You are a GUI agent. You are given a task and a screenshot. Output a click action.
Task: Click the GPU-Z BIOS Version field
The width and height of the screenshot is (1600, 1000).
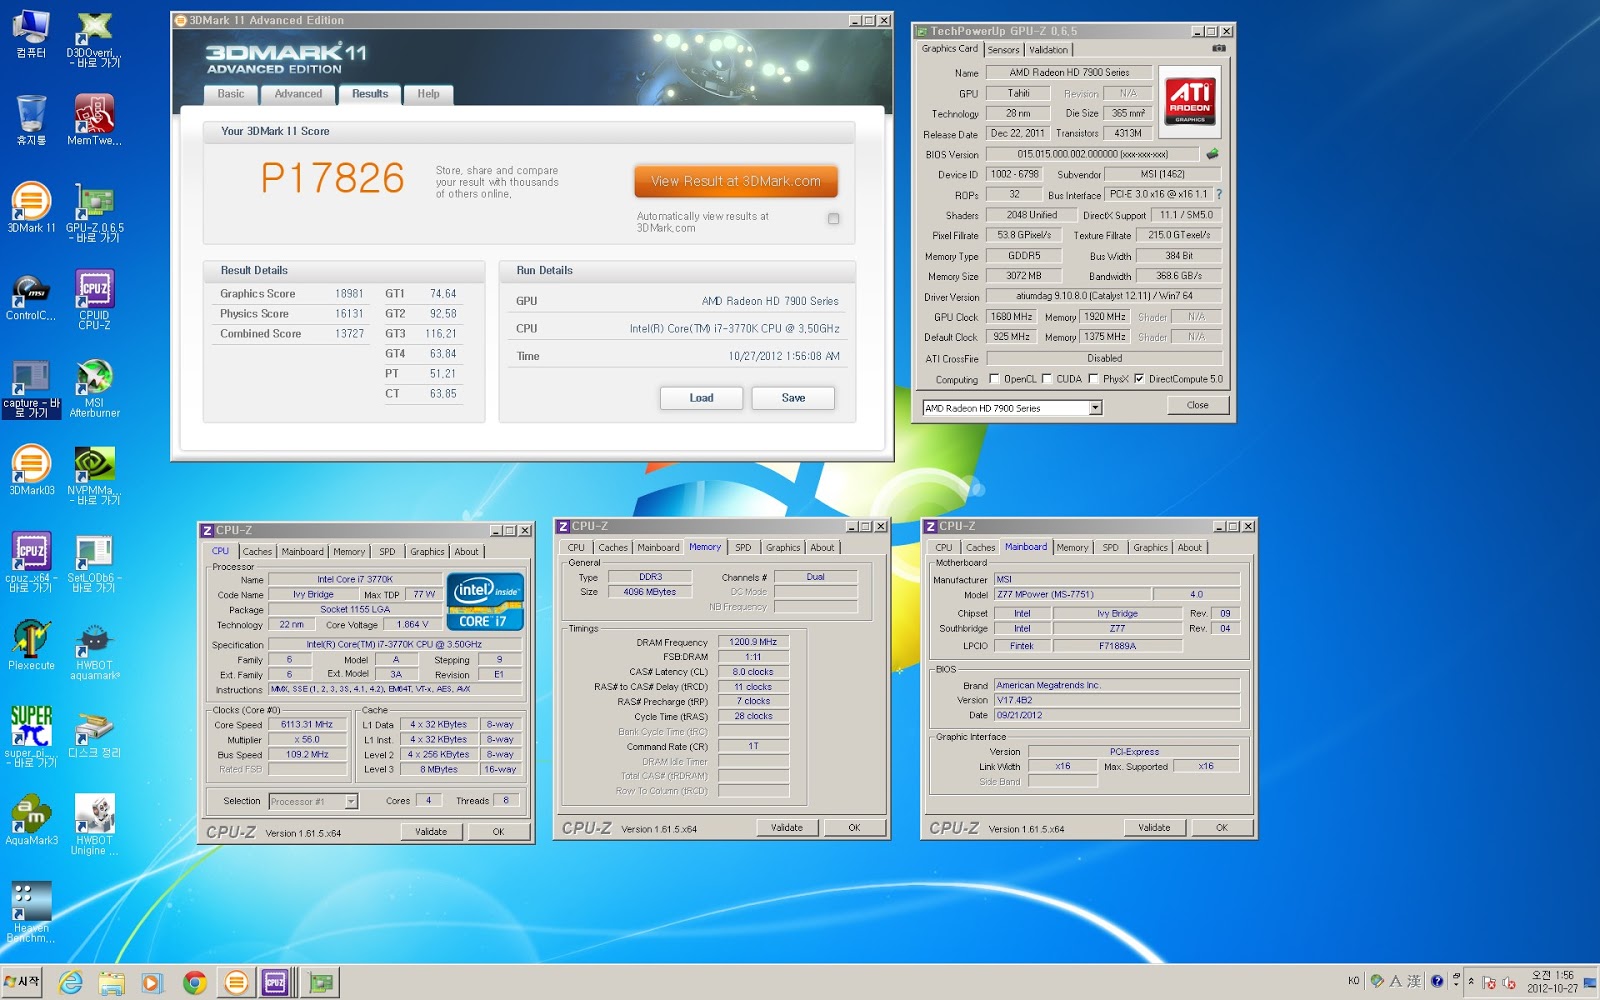pos(1092,154)
